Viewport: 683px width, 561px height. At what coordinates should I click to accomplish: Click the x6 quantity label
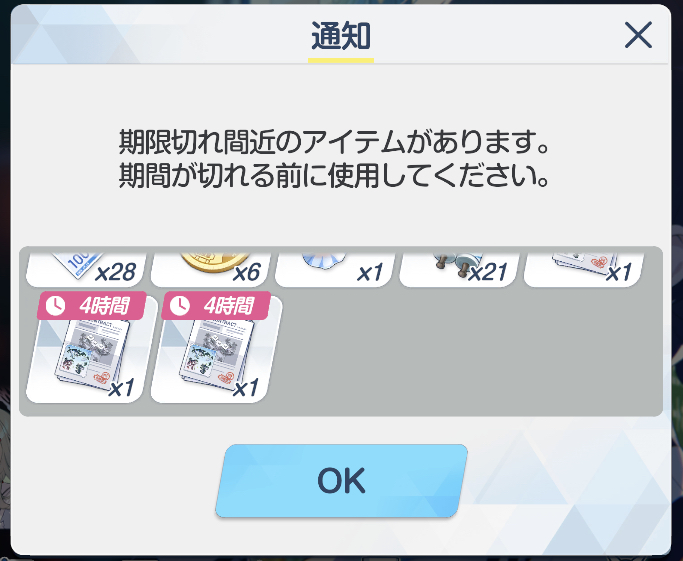[x=247, y=273]
